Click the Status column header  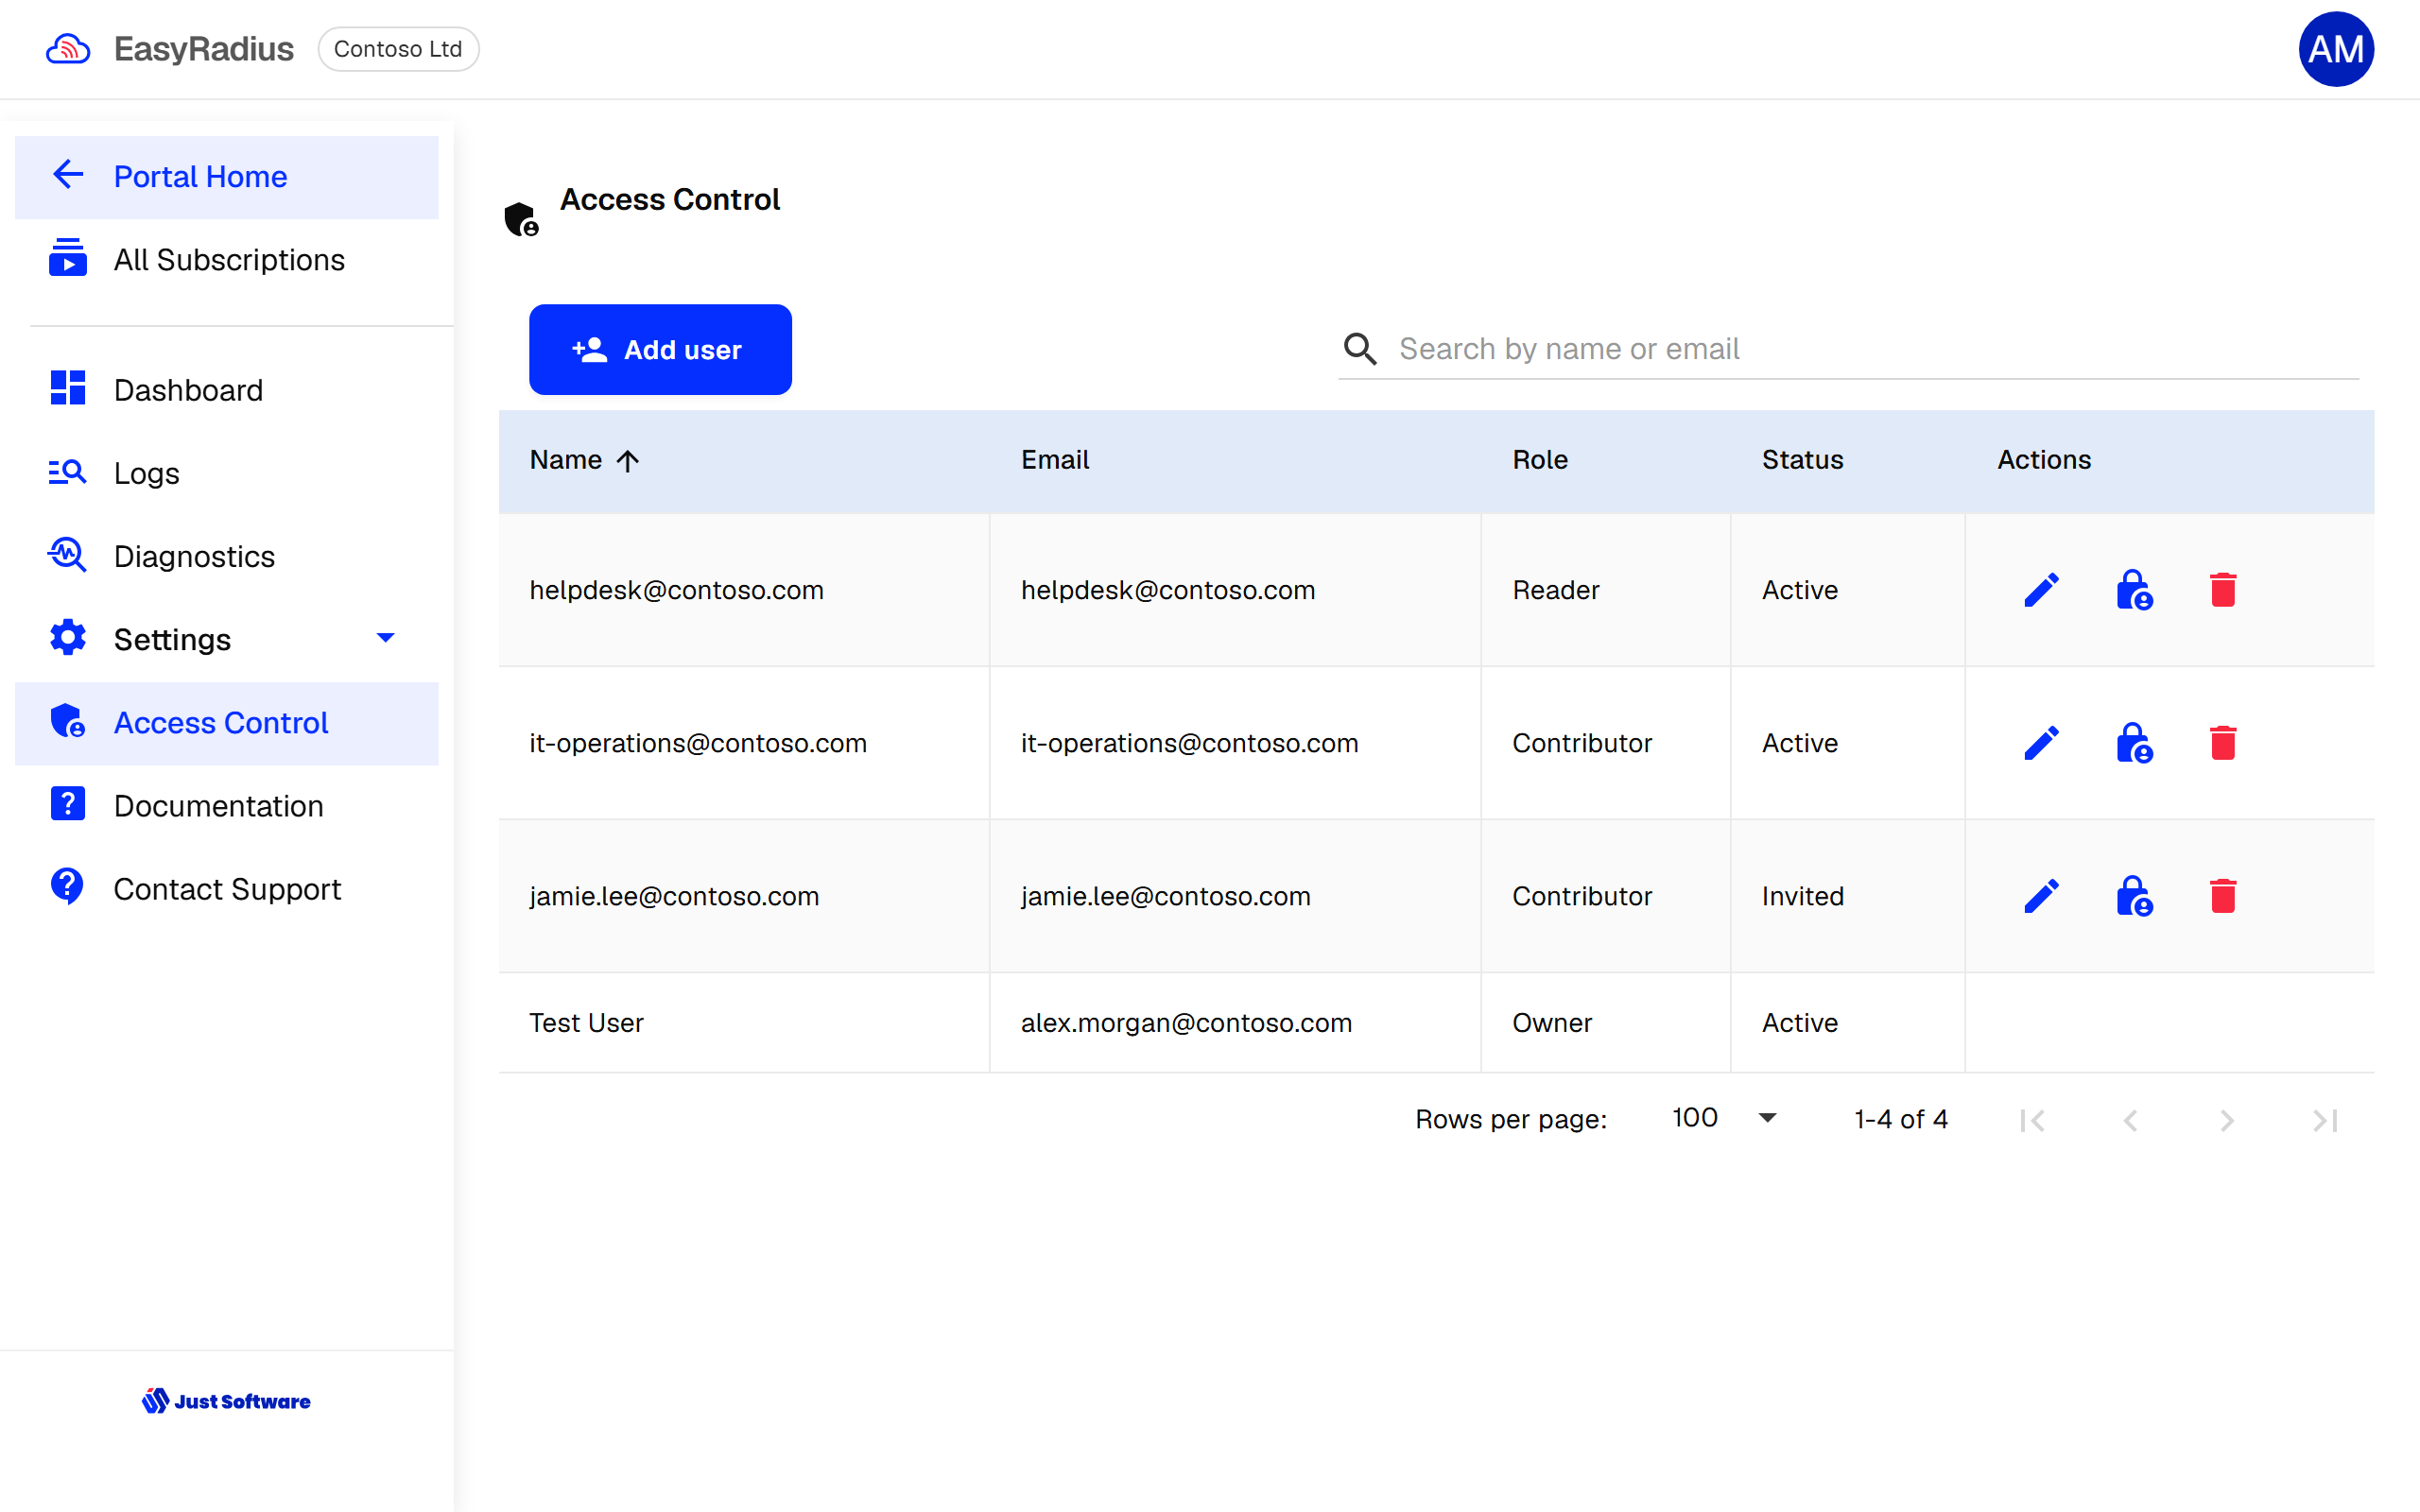pos(1802,460)
